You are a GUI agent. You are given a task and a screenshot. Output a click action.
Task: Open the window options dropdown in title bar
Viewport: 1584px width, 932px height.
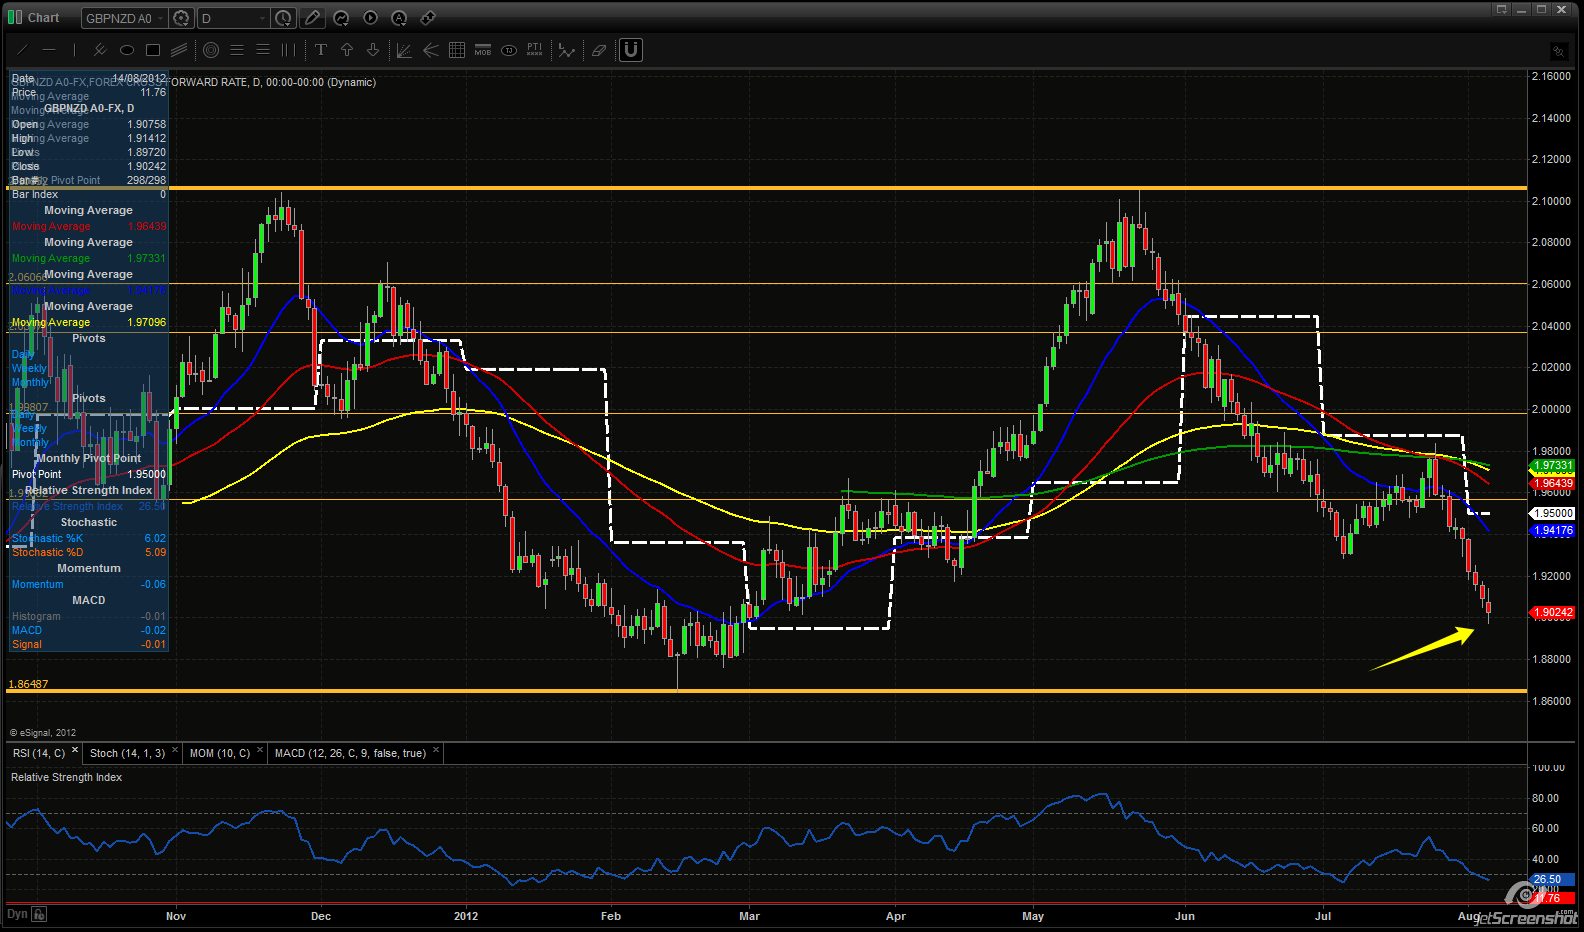coord(1501,9)
